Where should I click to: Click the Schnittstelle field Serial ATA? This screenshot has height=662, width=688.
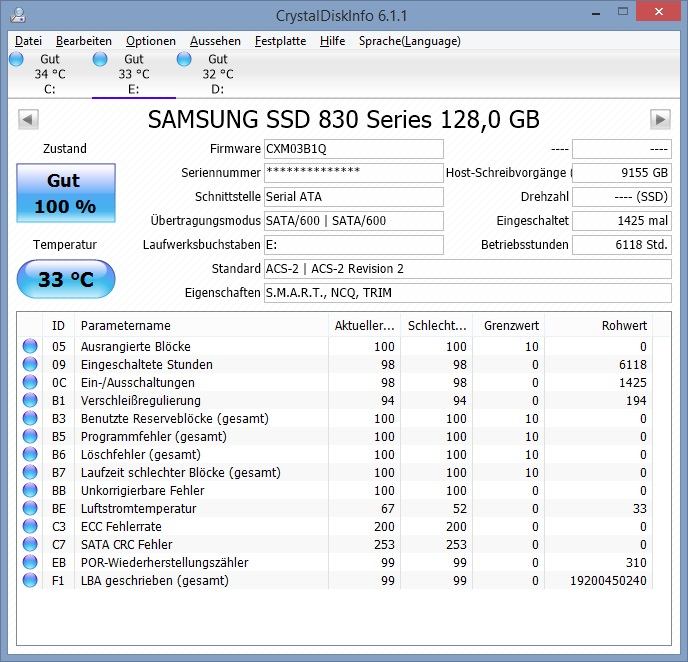point(354,197)
